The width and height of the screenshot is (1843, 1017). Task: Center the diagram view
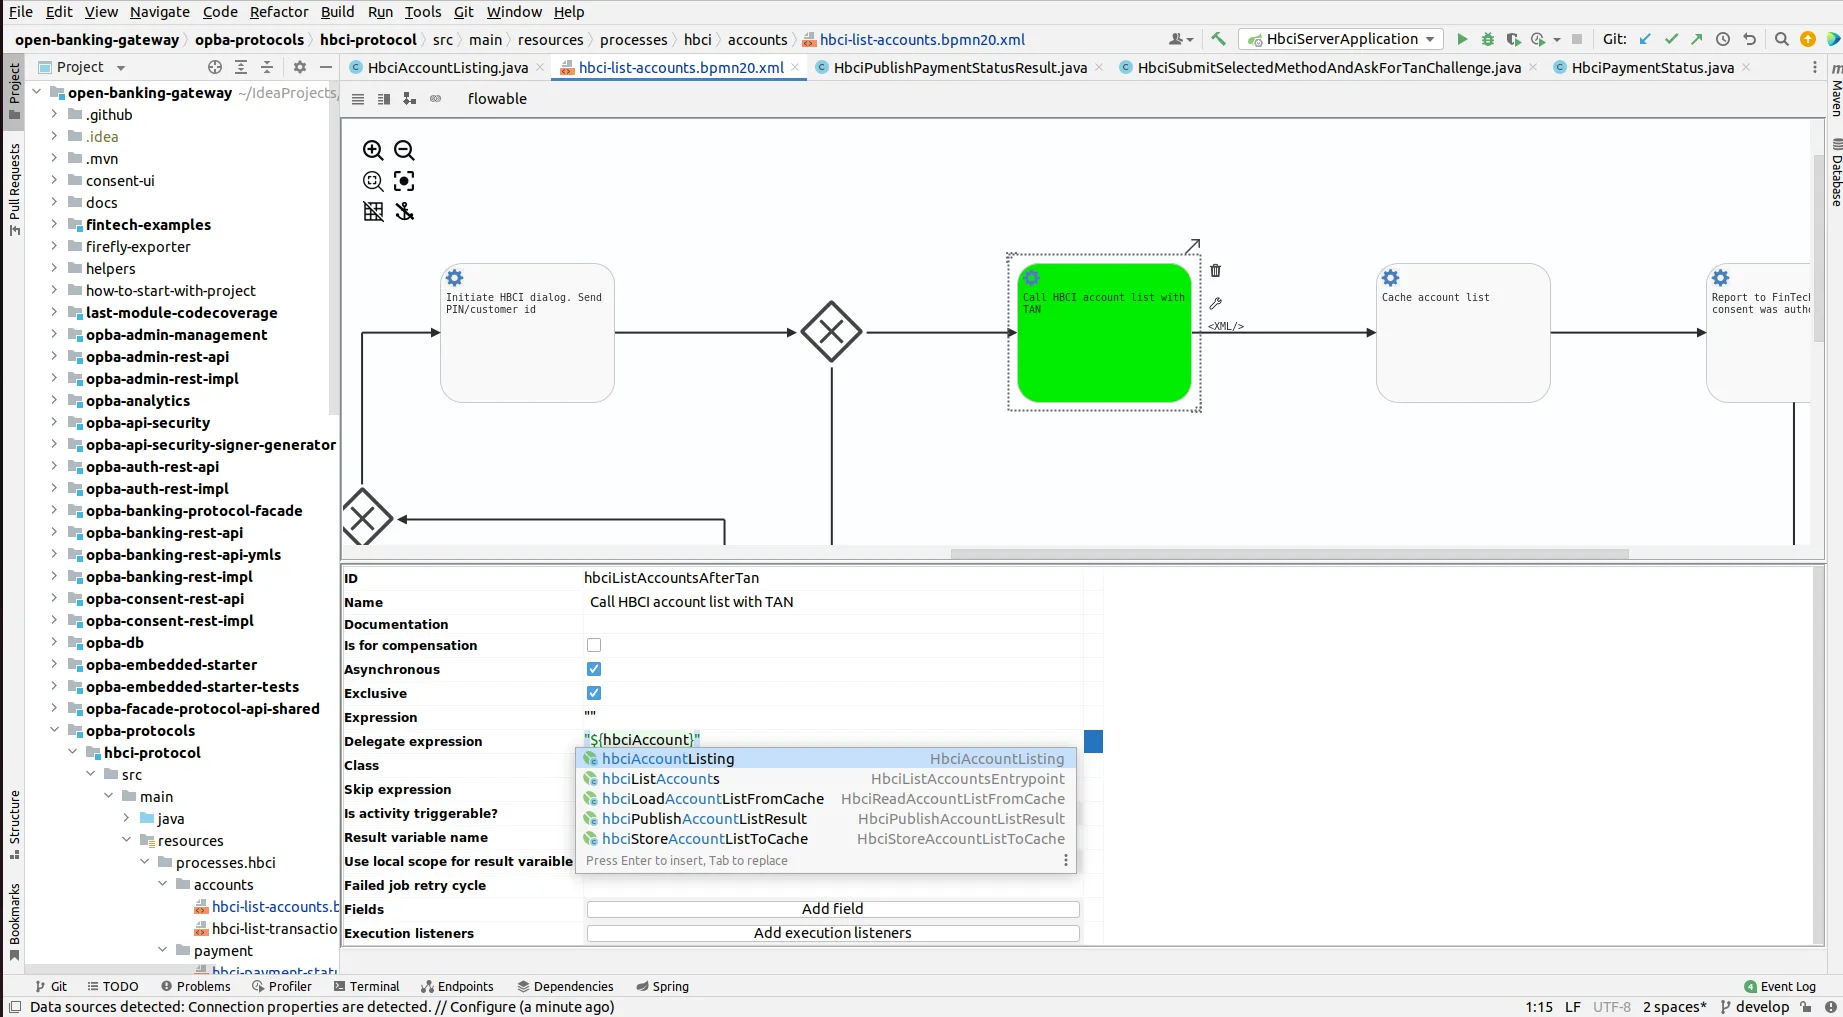pyautogui.click(x=404, y=181)
